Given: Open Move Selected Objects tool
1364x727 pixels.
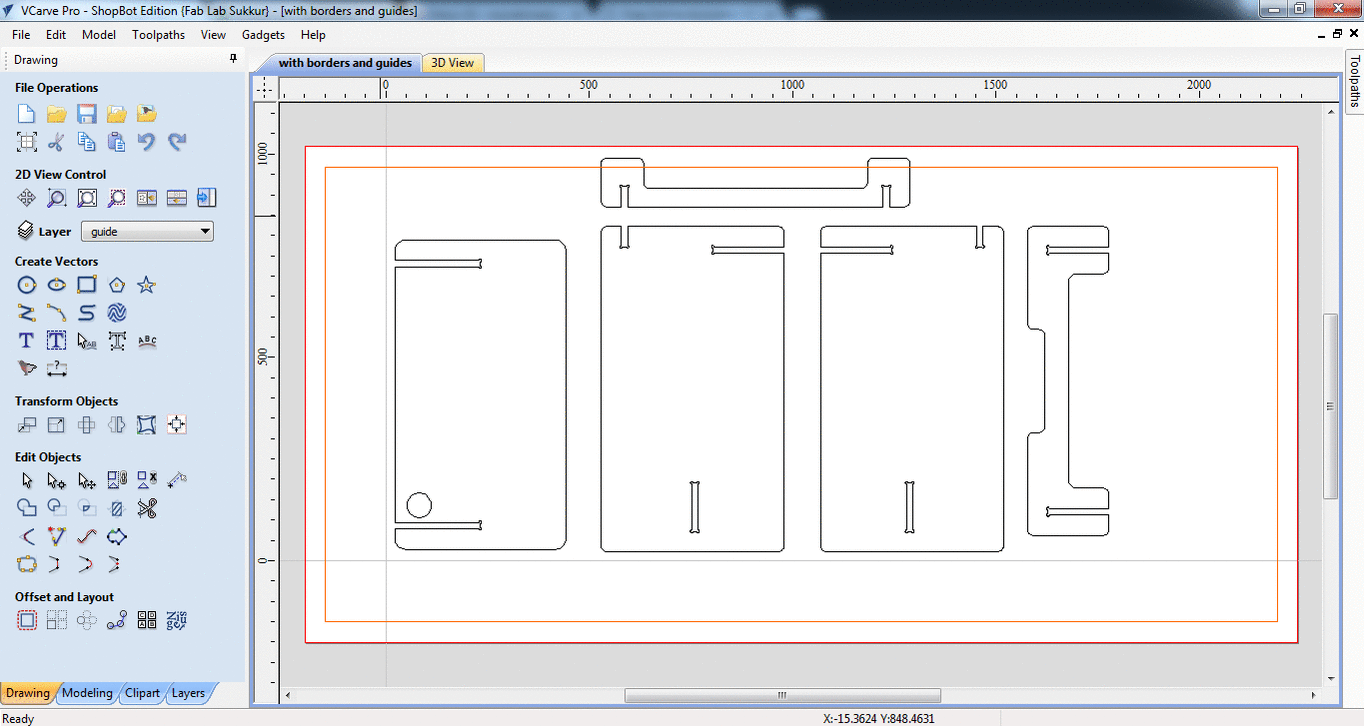Looking at the screenshot, I should point(27,425).
